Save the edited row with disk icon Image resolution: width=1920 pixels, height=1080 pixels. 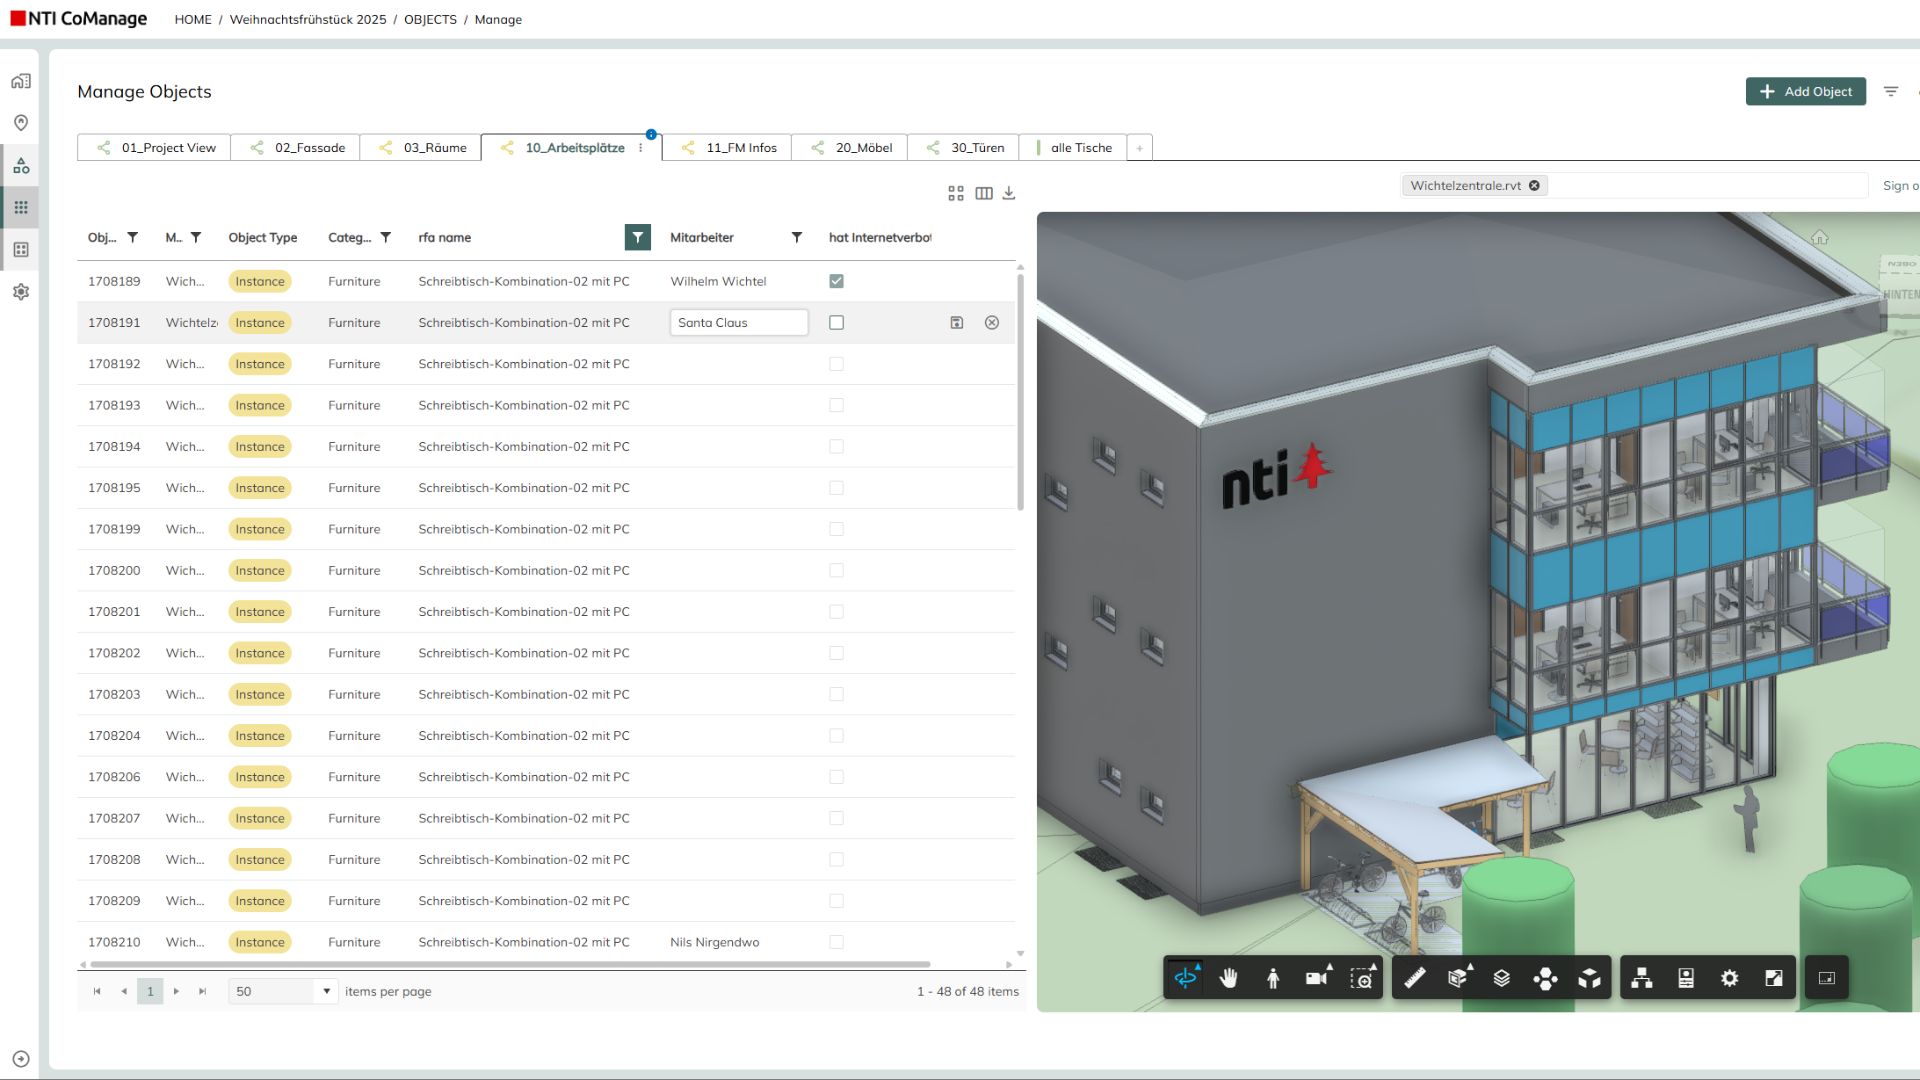click(957, 323)
